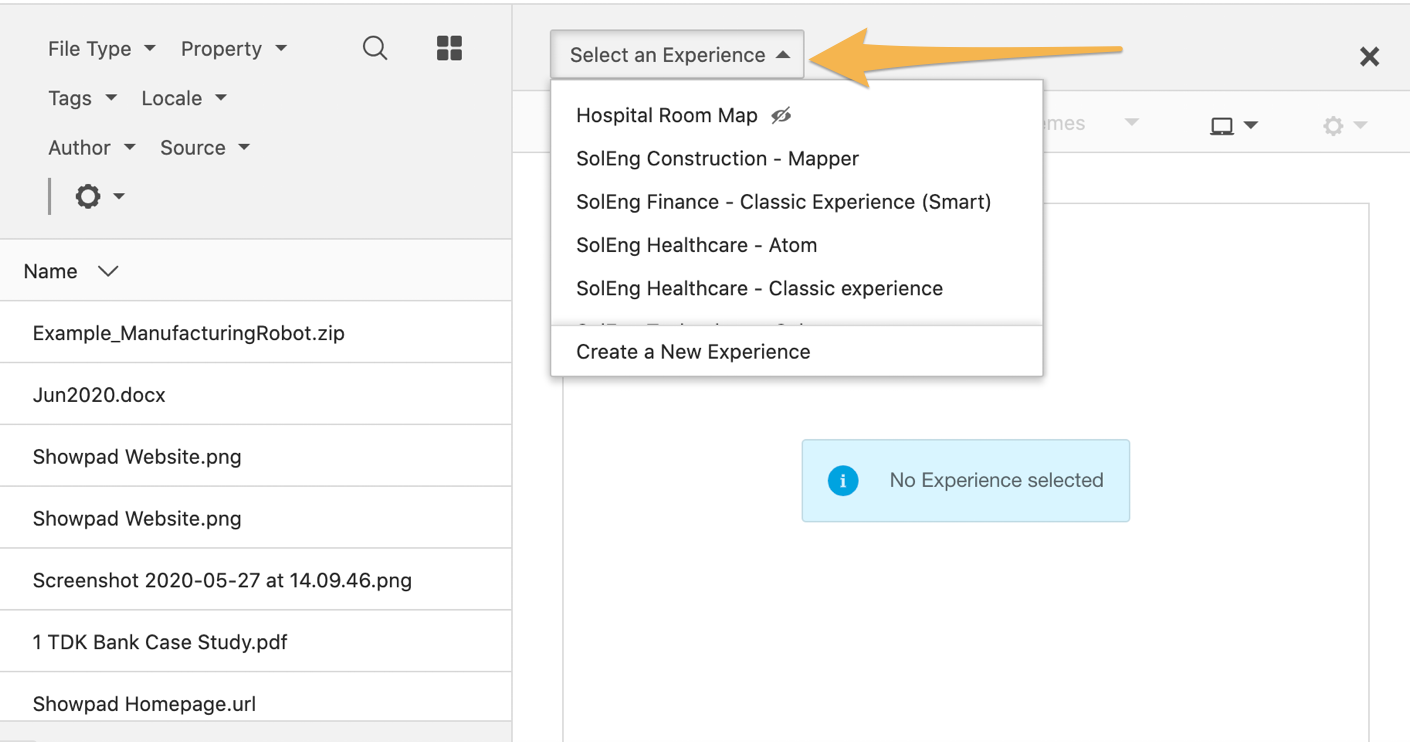This screenshot has width=1410, height=742.
Task: Open the Source filter dropdown
Action: point(205,147)
